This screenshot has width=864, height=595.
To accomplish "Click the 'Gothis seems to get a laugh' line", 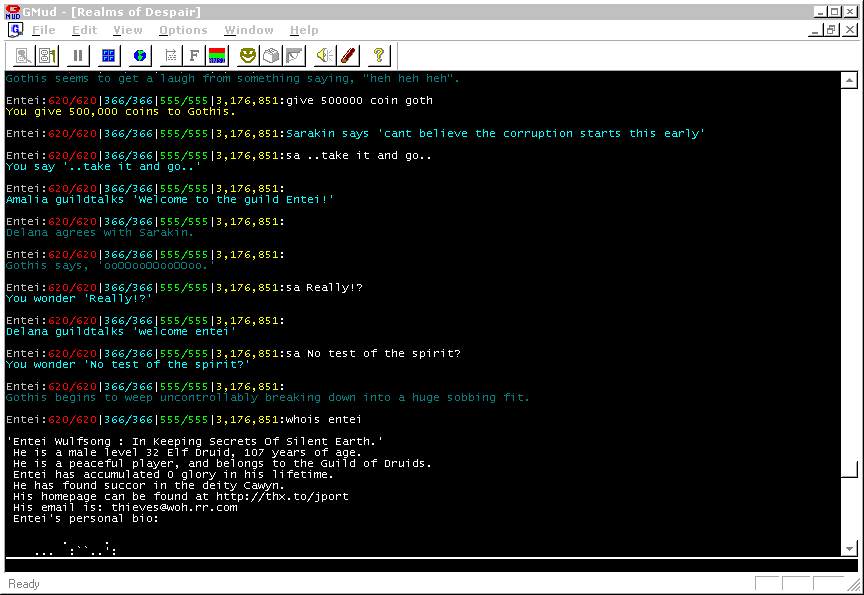I will (x=233, y=79).
